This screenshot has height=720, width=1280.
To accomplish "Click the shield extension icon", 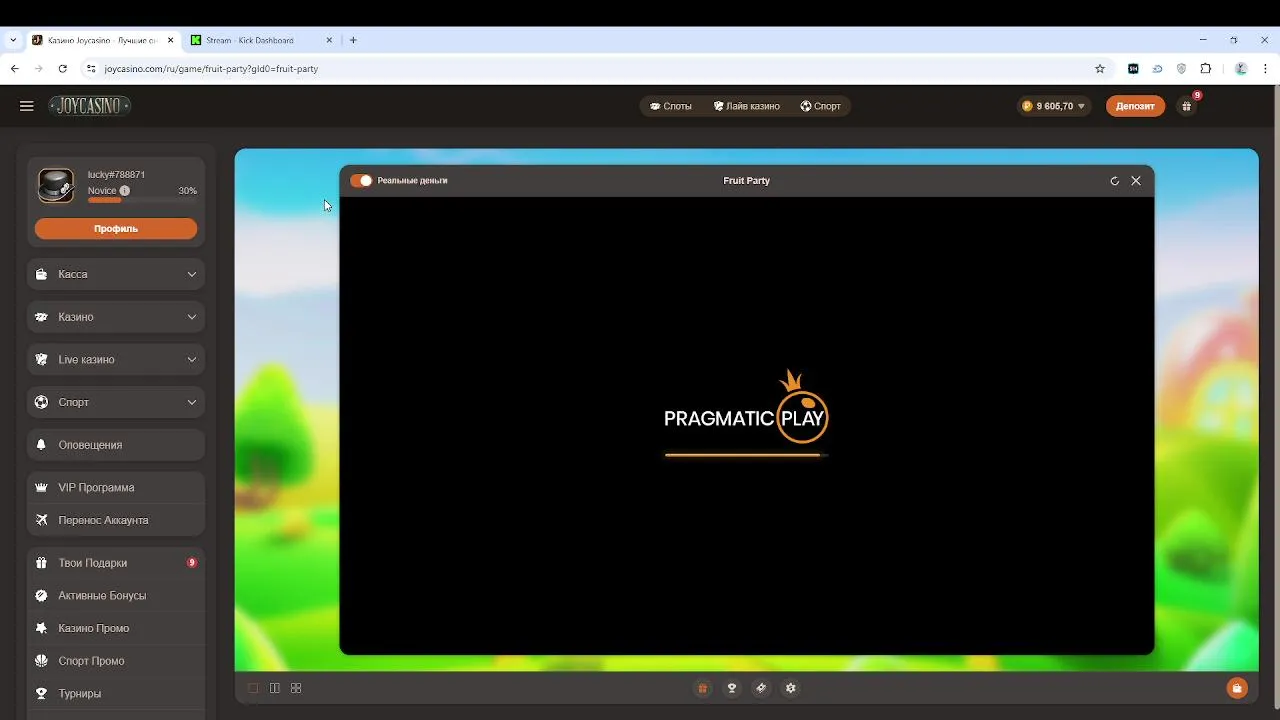I will pos(1181,69).
